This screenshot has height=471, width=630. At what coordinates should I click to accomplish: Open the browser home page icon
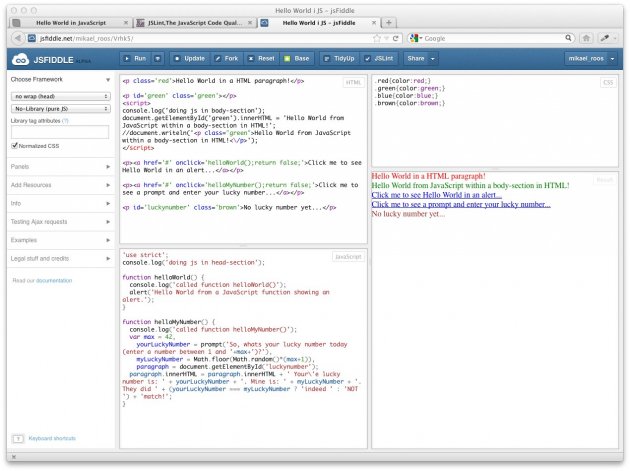pos(586,38)
